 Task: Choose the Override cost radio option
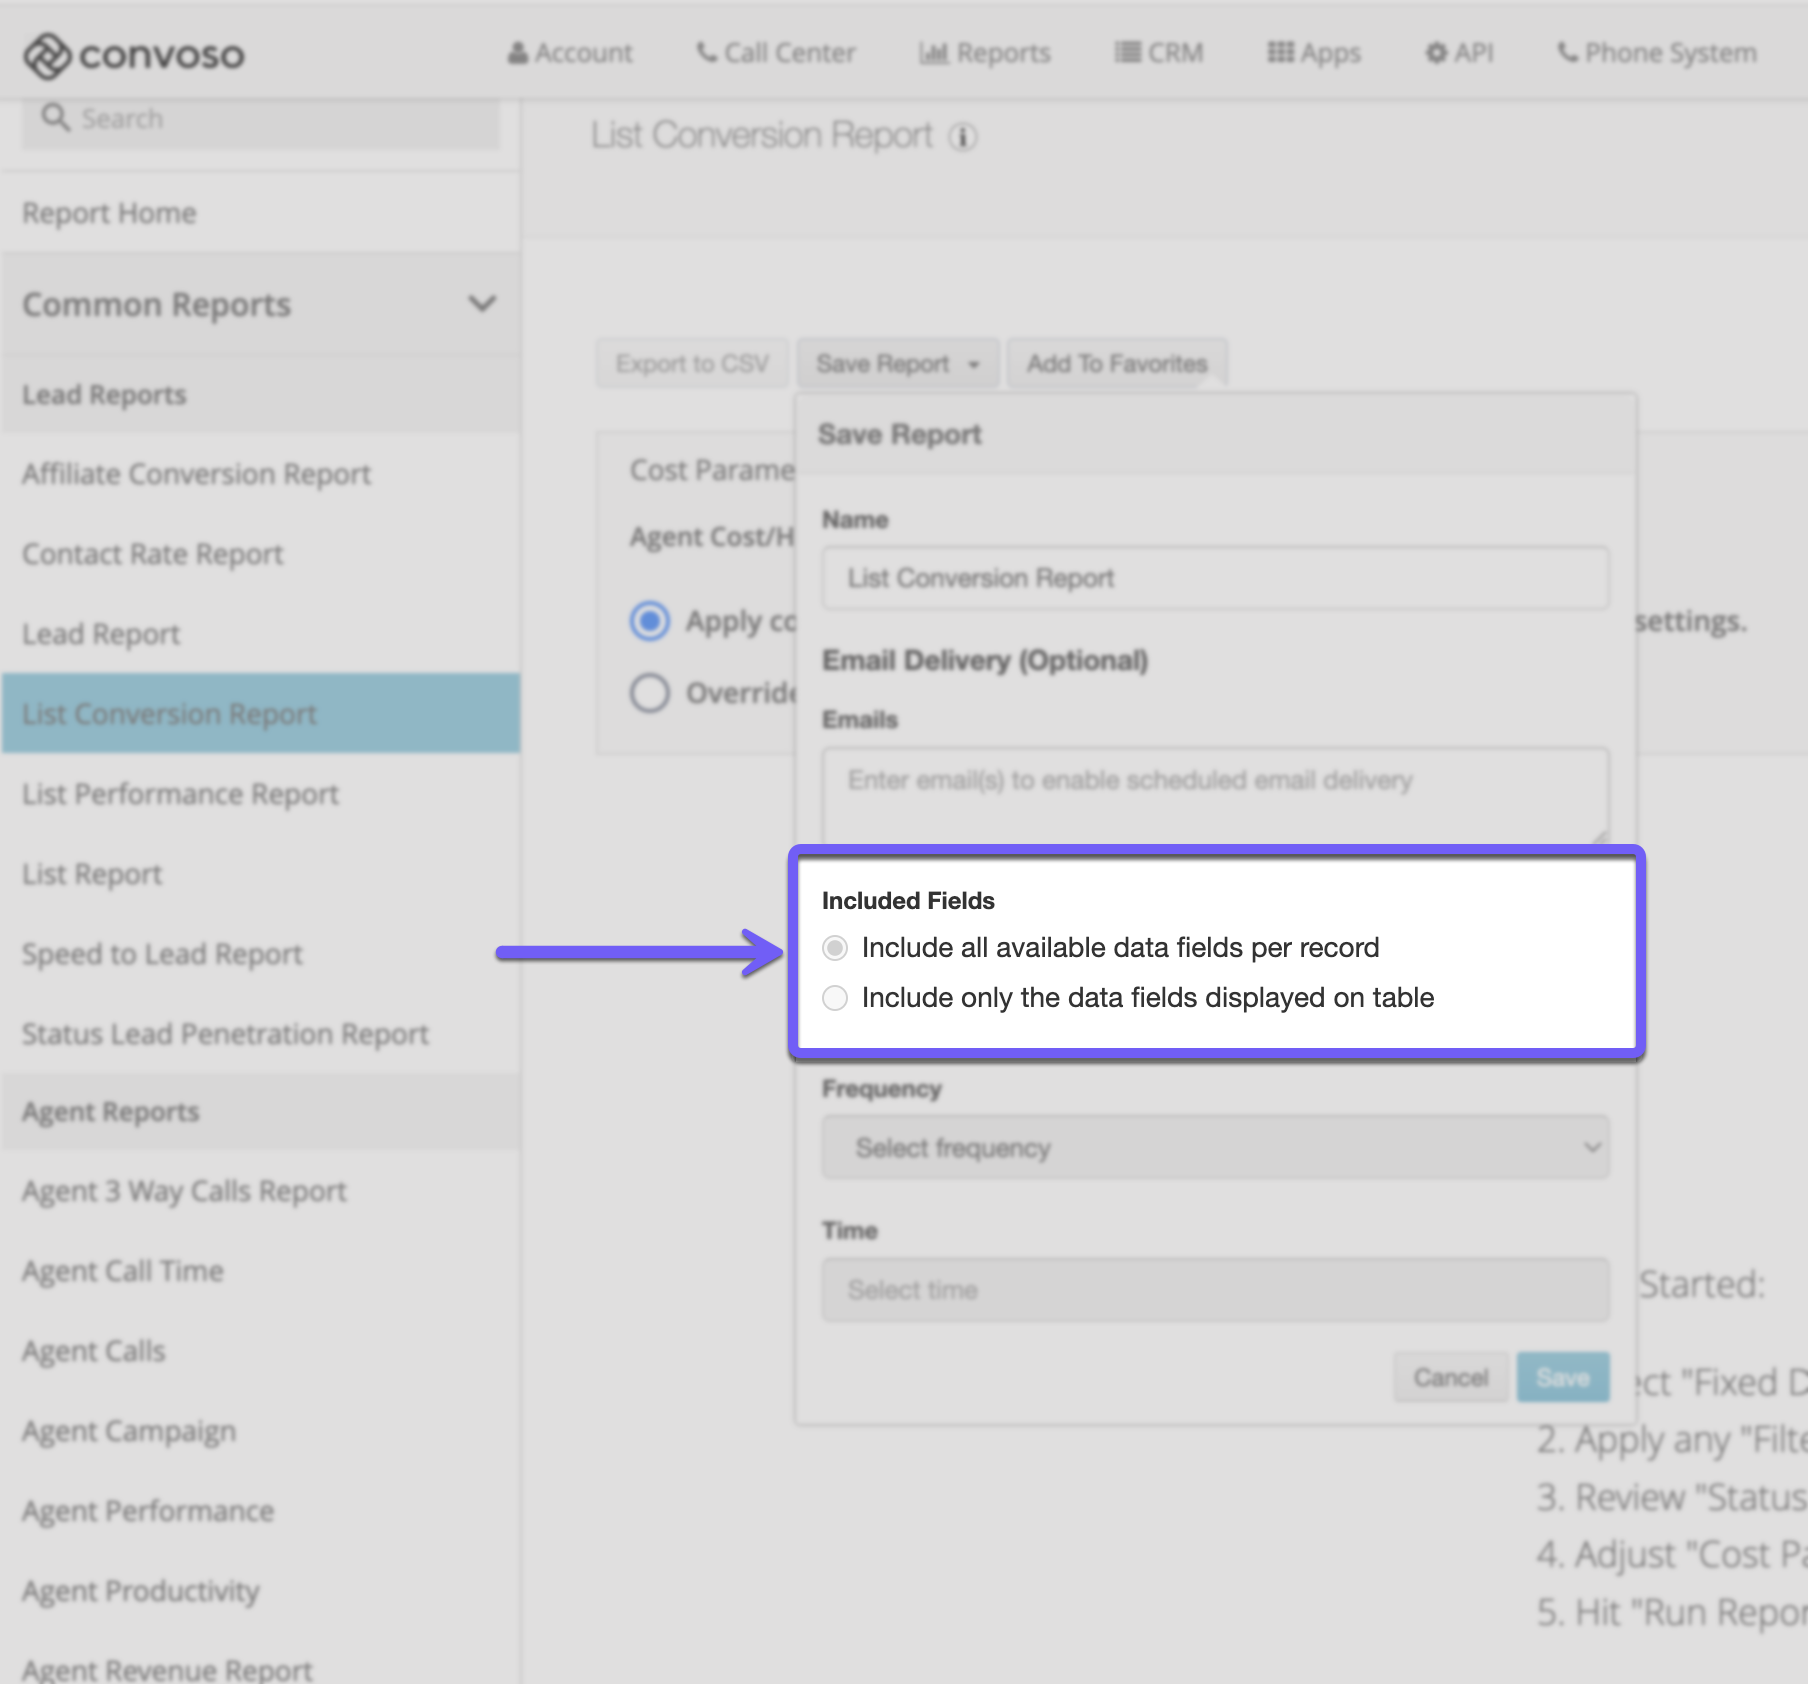pyautogui.click(x=650, y=692)
